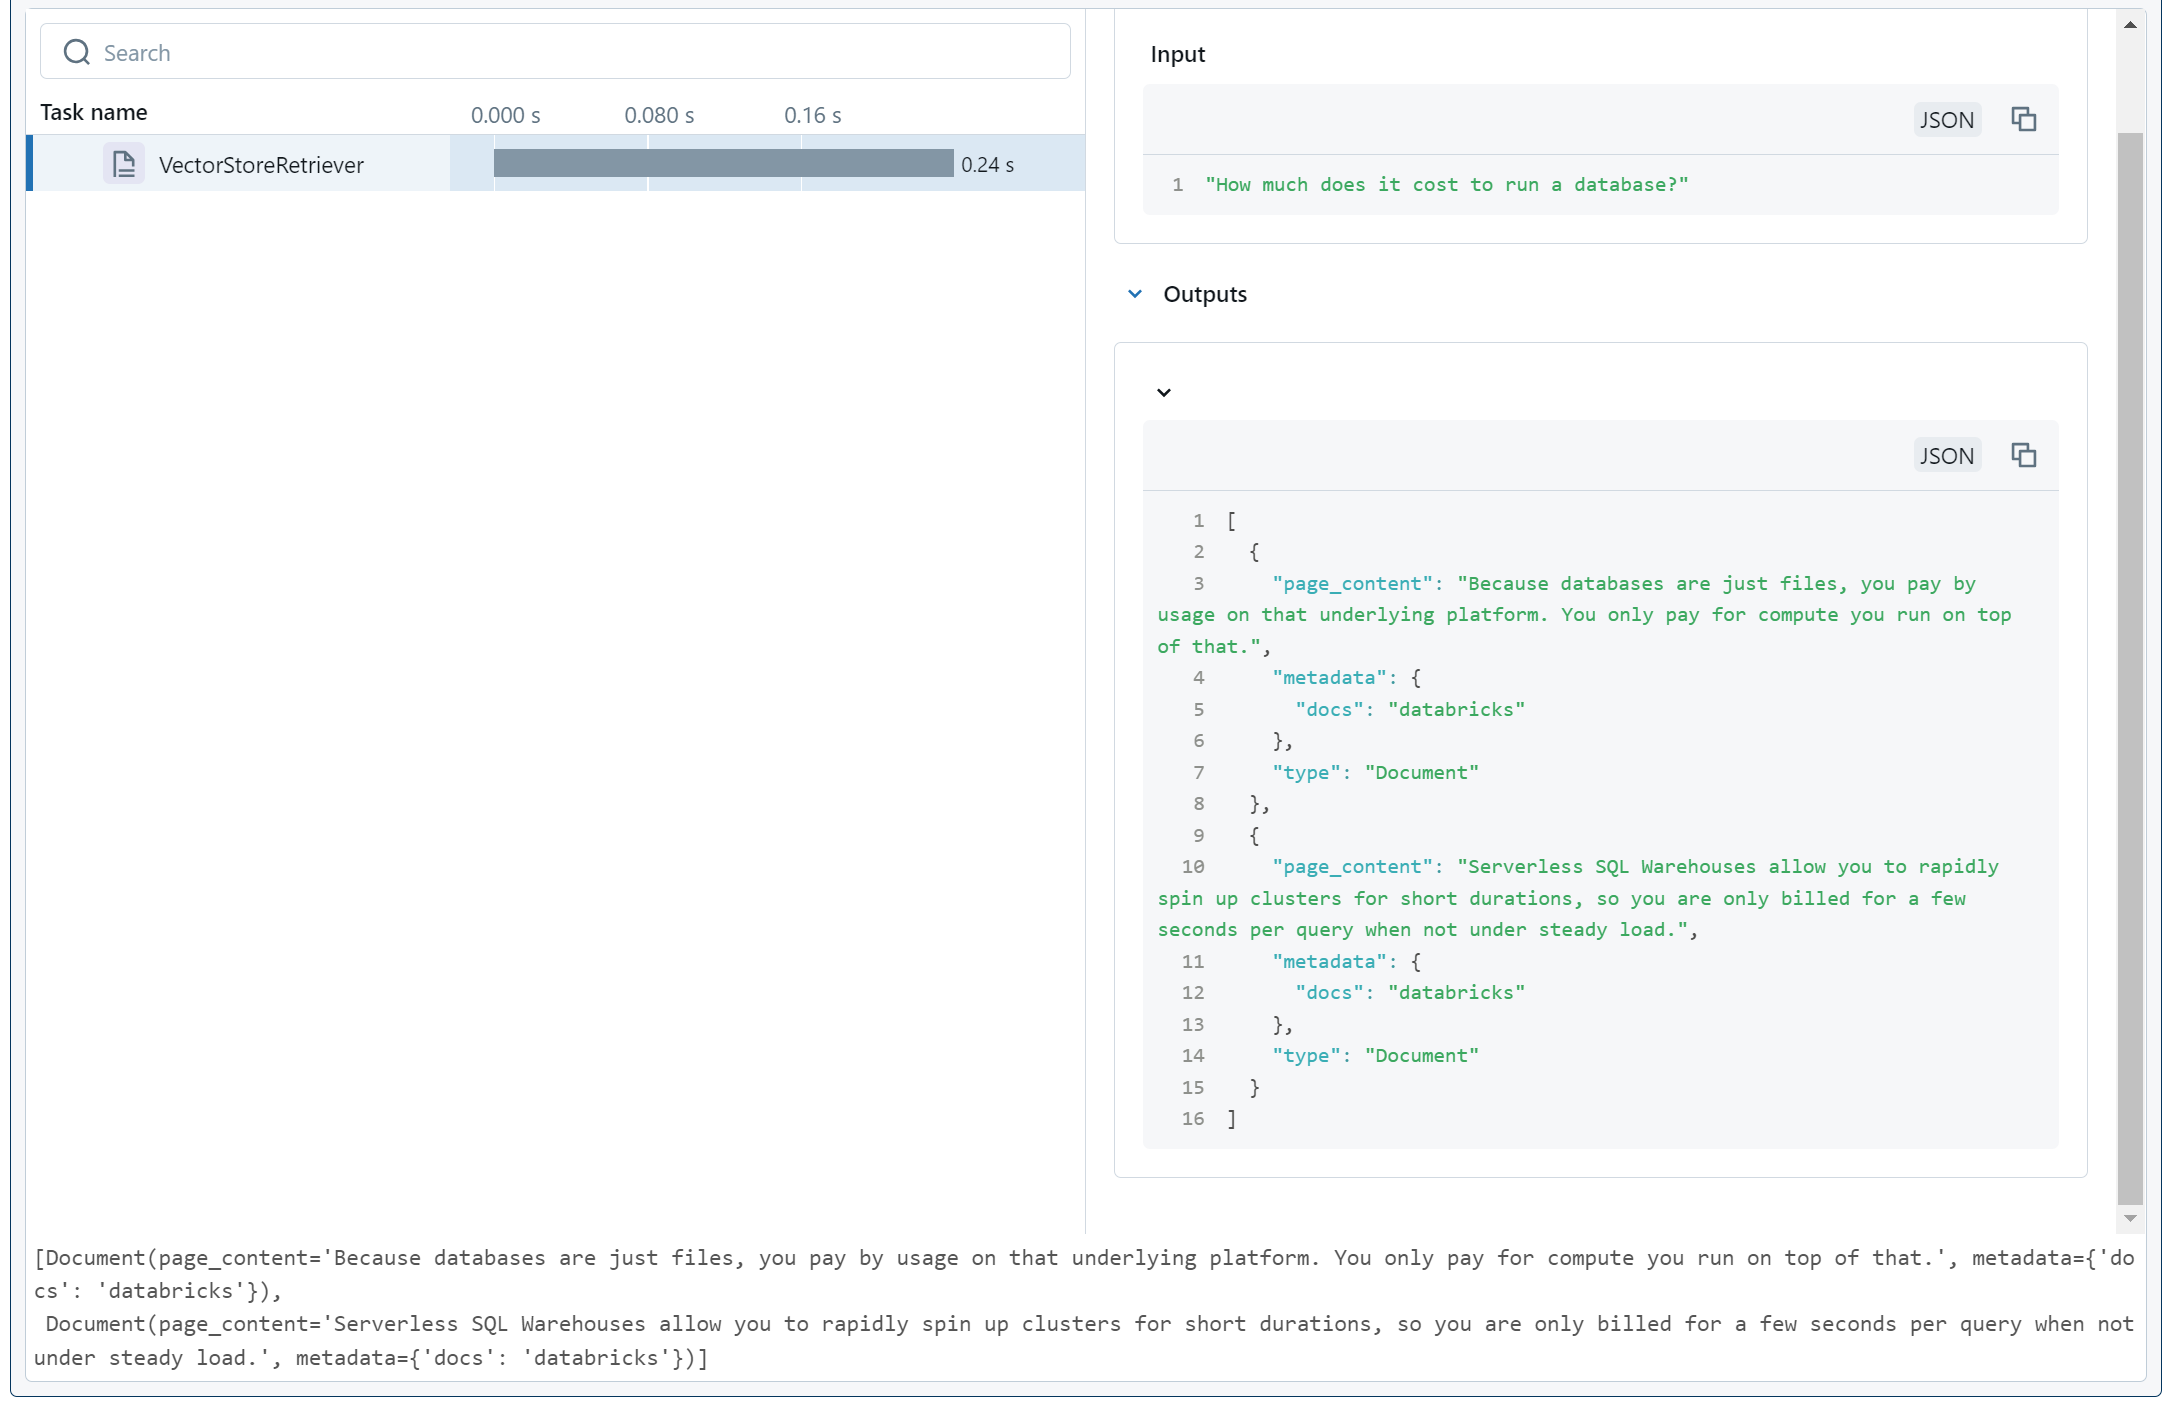2174x1403 pixels.
Task: Click the 0.000 s timeline marker
Action: coord(505,115)
